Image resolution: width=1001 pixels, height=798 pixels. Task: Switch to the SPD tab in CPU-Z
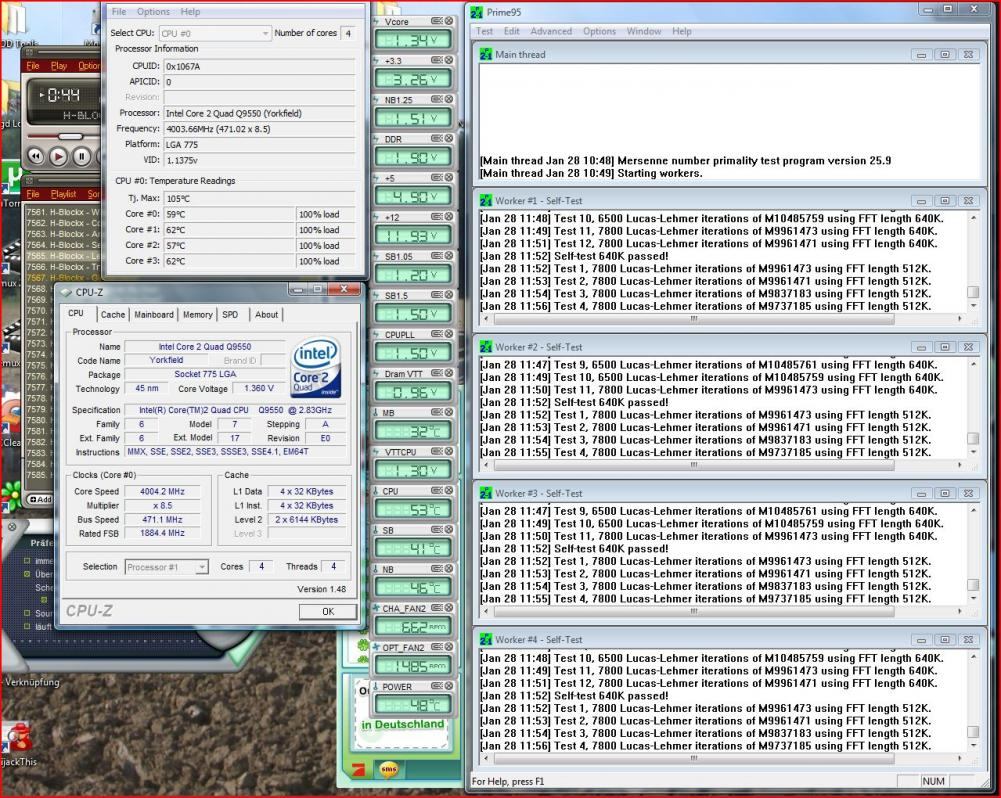(230, 315)
